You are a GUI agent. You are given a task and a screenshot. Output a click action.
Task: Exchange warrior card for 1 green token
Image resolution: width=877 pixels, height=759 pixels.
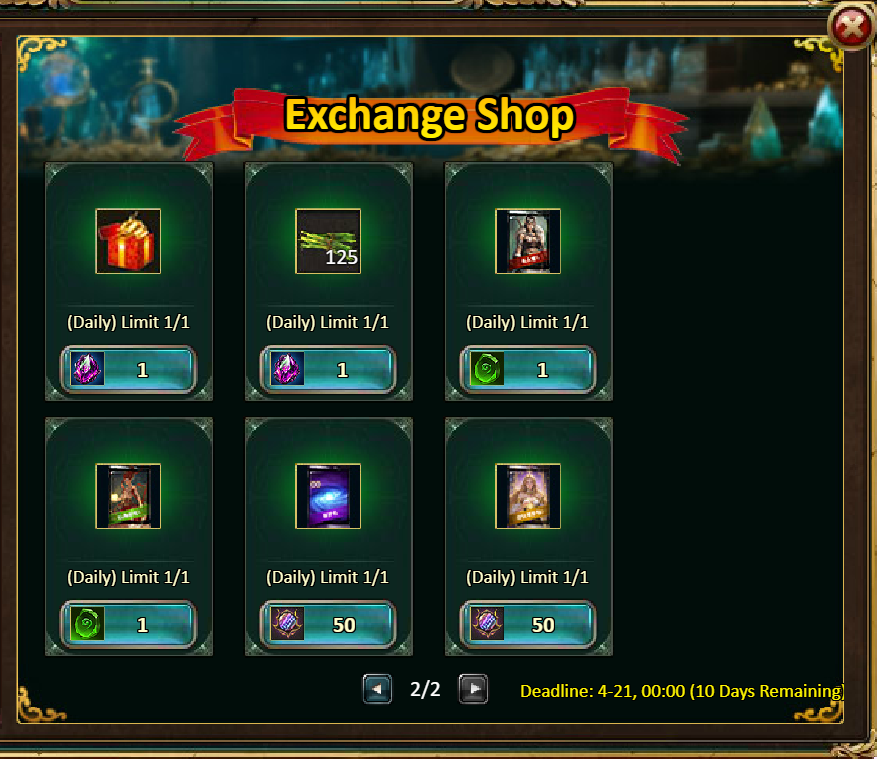[528, 369]
